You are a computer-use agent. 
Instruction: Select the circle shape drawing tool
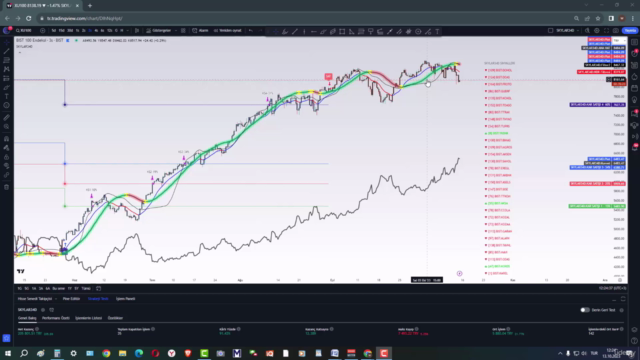[x=418, y=31]
